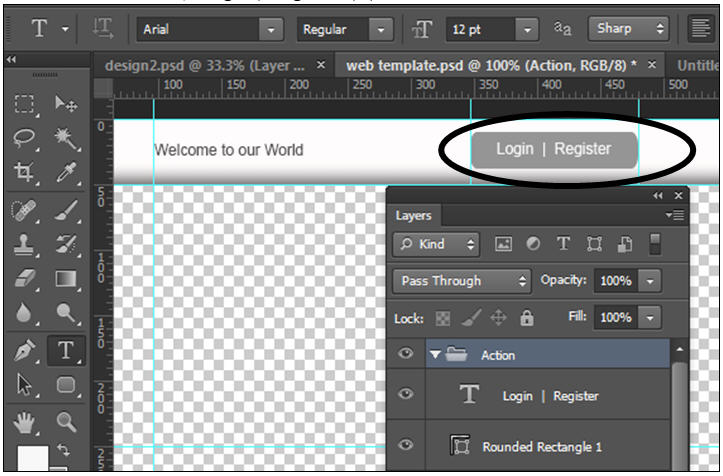This screenshot has width=723, height=476.
Task: Switch to the Untitled document tab
Action: (697, 65)
